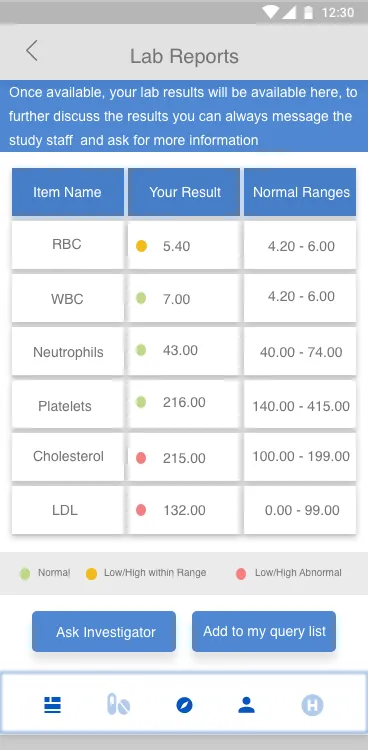Select the Item Name column header

[x=67, y=192]
